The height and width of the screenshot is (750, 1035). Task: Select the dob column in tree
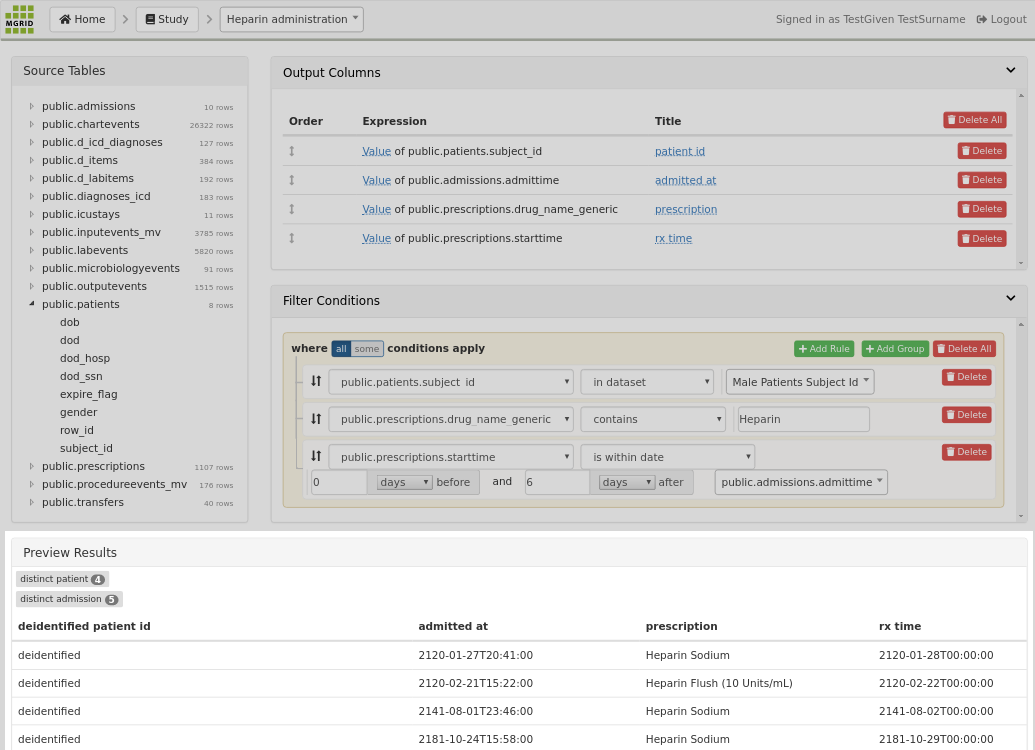coord(69,322)
